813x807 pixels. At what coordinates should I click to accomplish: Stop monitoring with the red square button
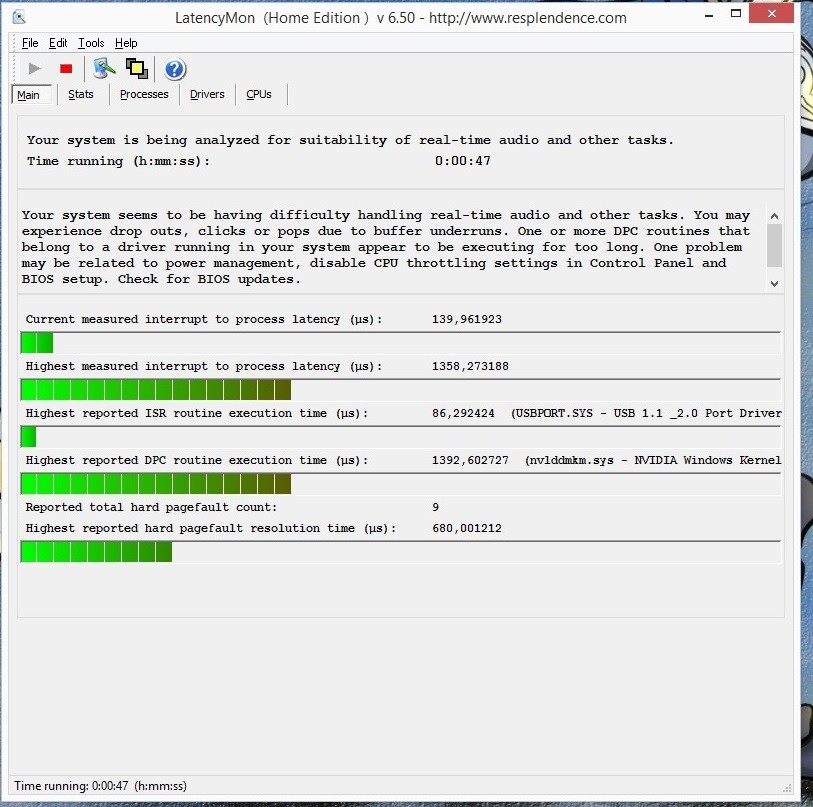point(66,68)
